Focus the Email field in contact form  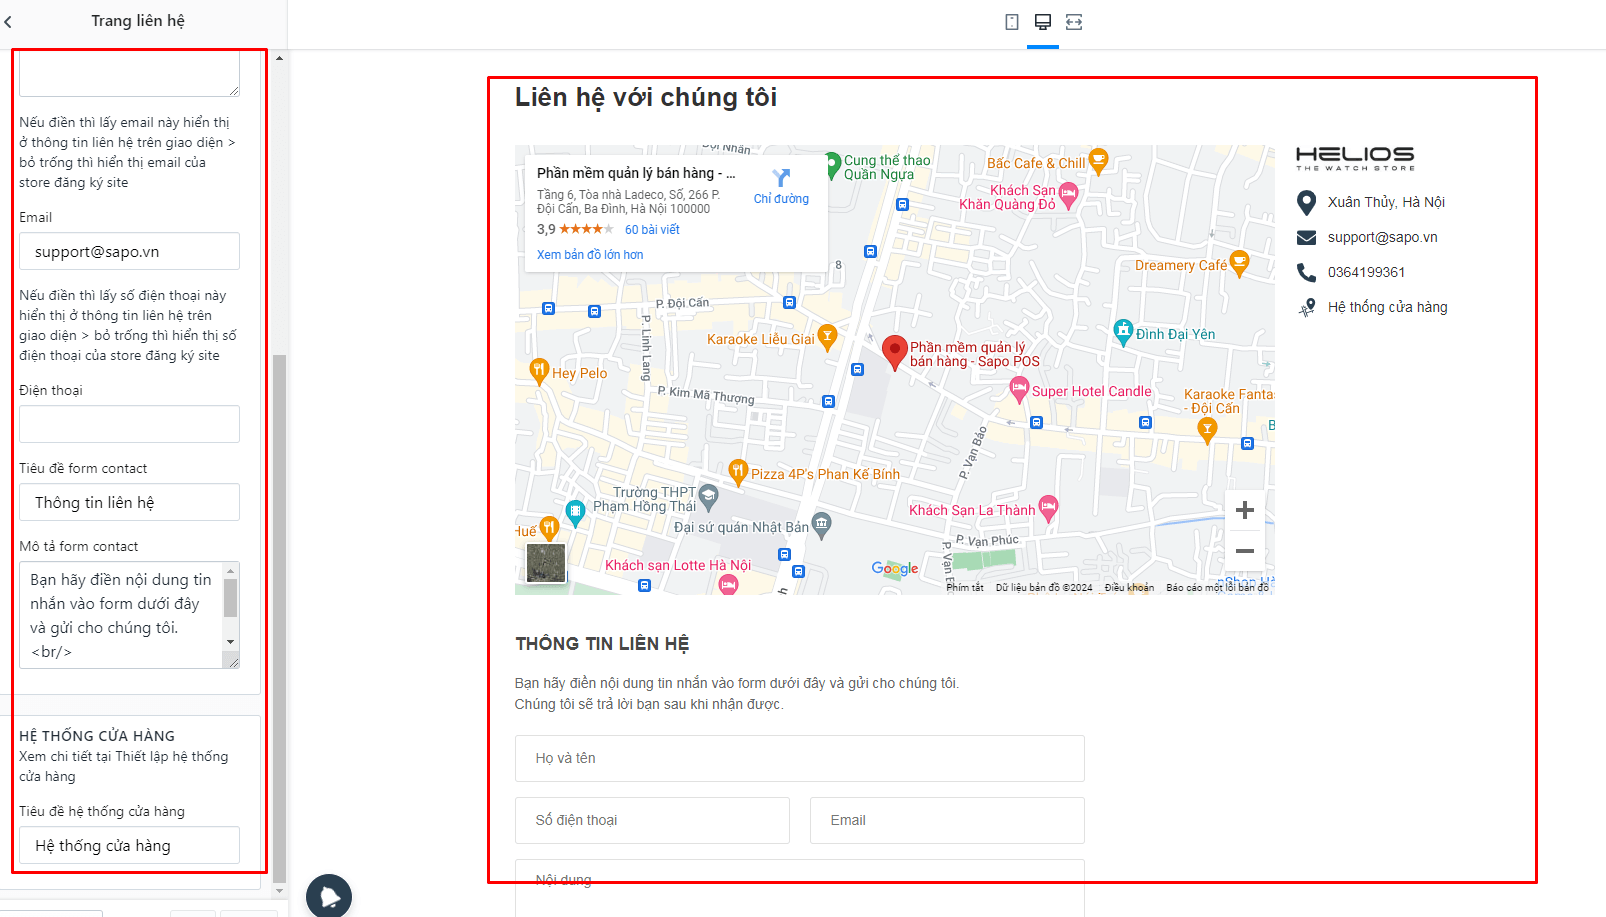(x=947, y=820)
